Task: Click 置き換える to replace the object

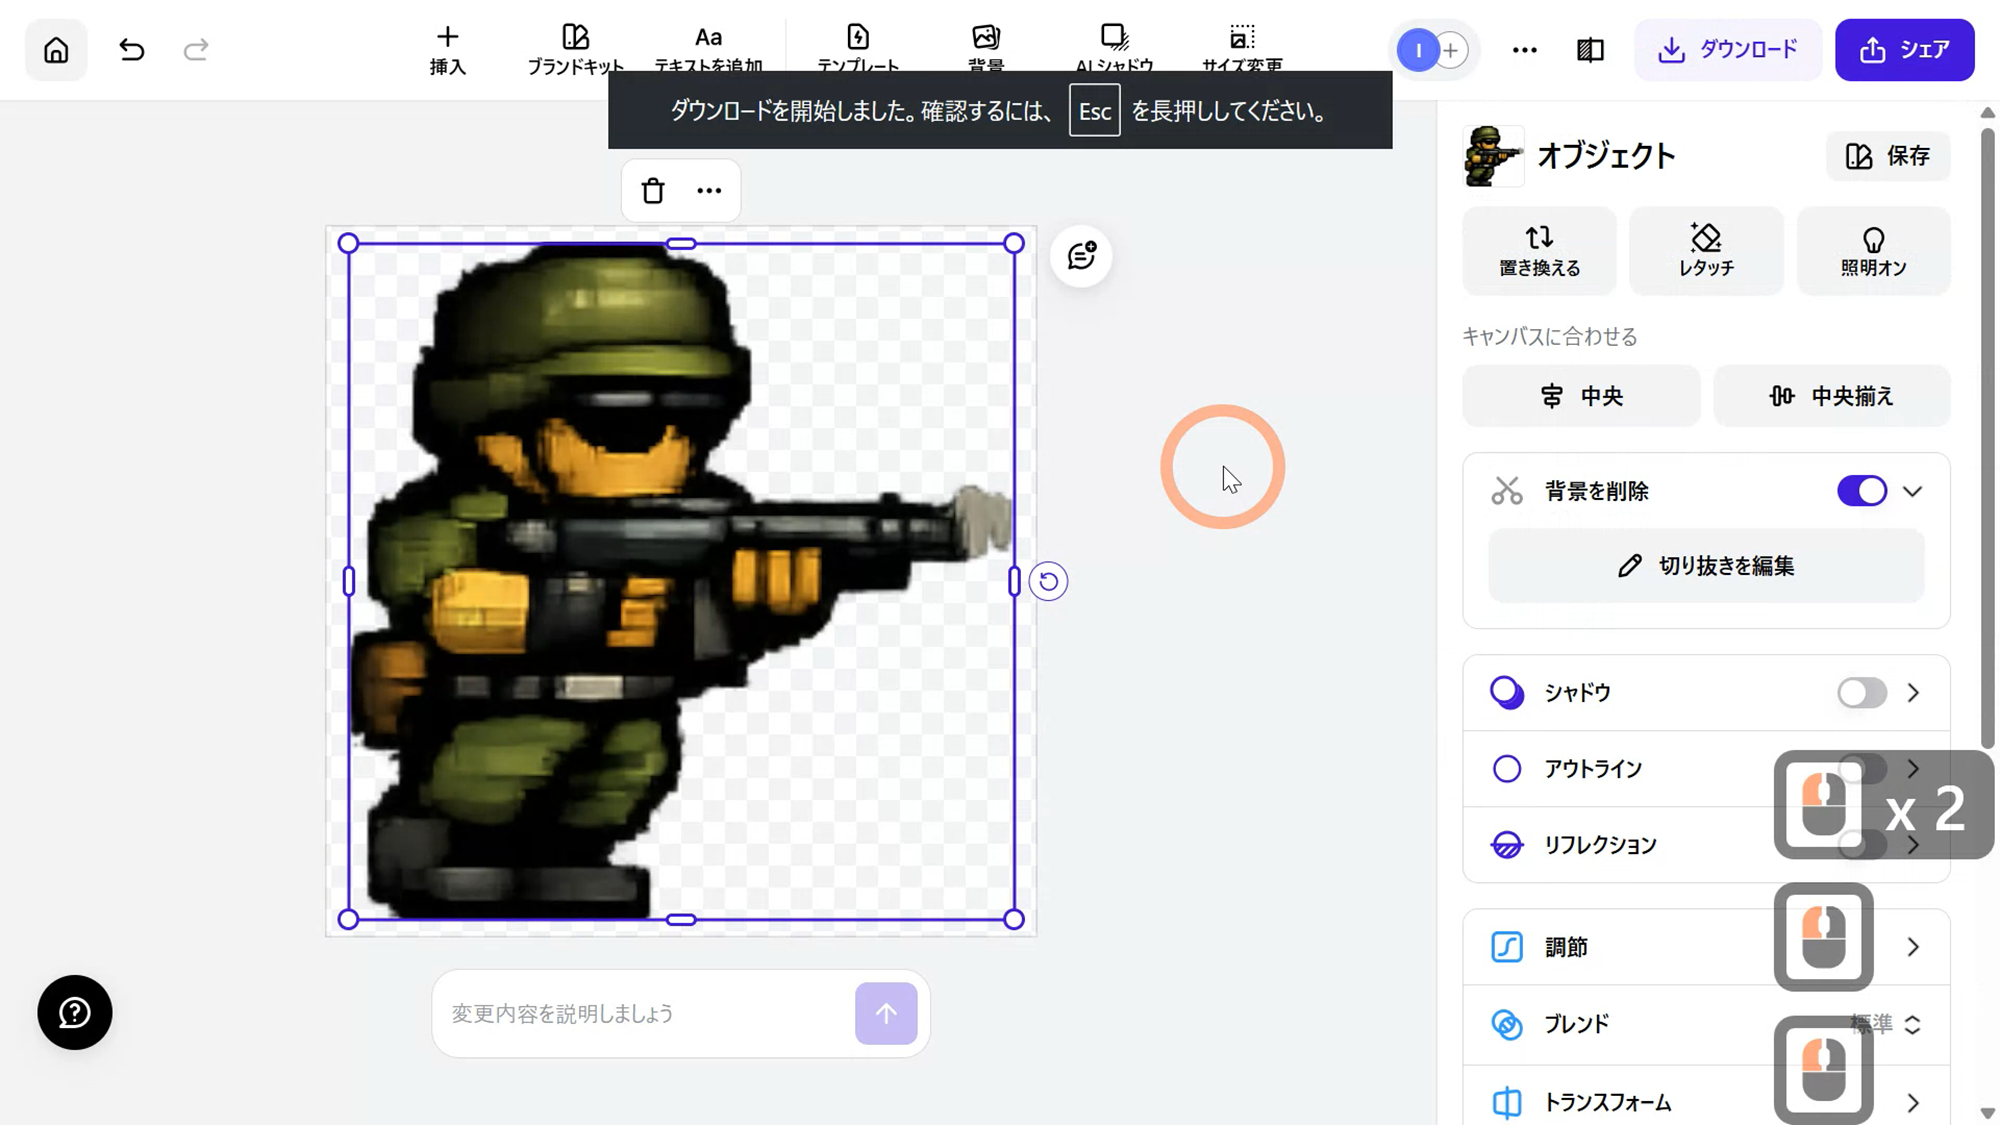Action: coord(1539,251)
